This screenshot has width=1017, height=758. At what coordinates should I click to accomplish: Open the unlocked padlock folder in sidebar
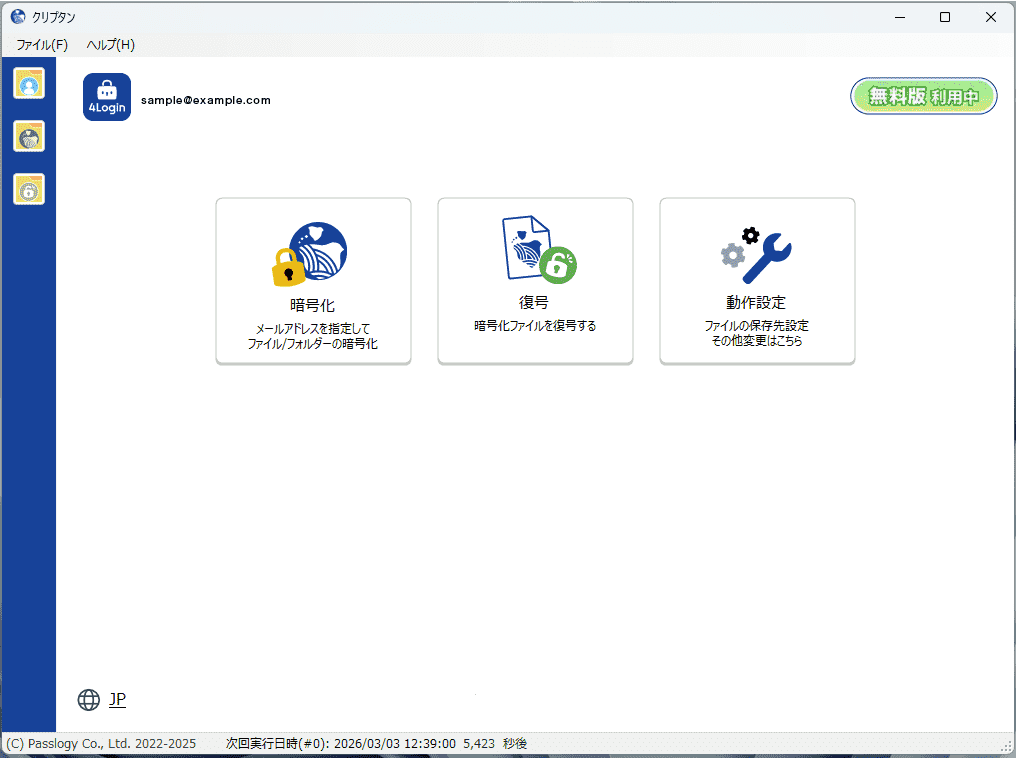29,189
